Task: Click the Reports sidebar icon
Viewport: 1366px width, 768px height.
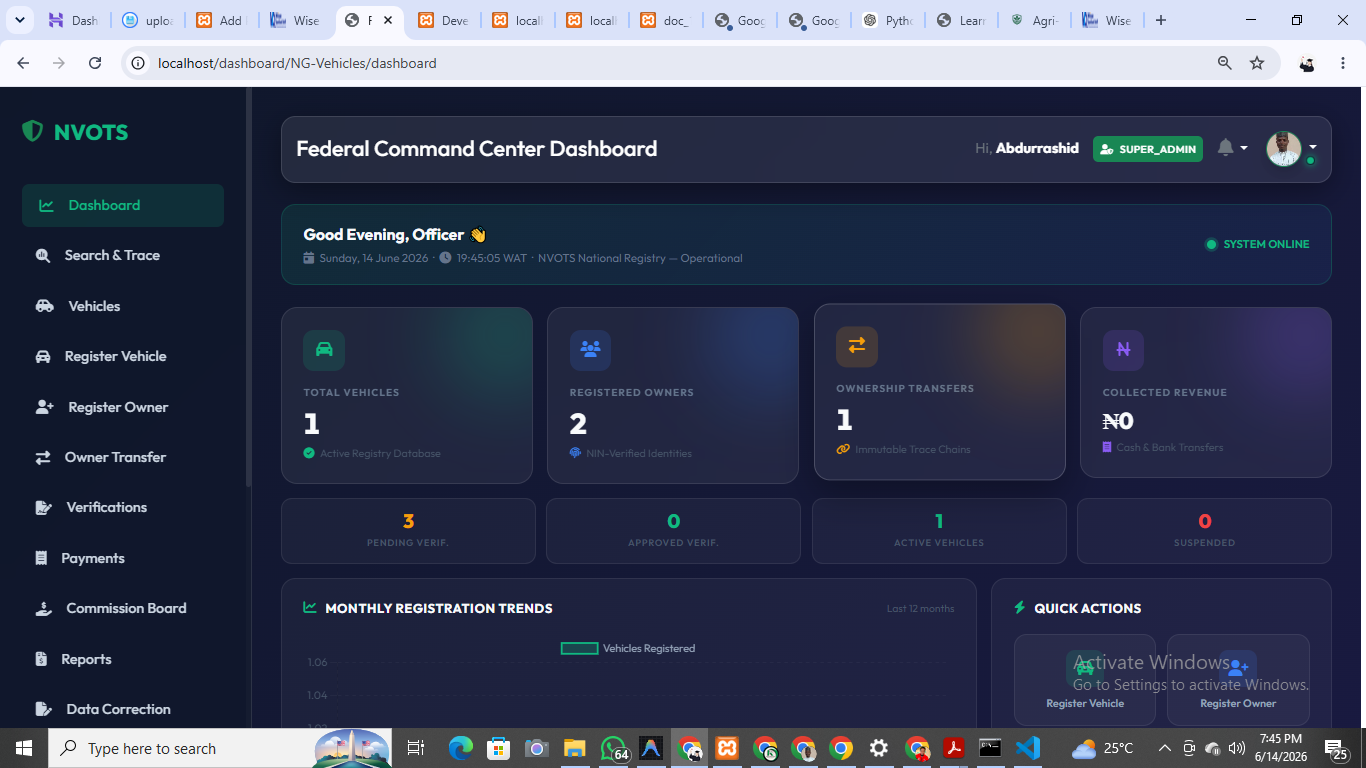Action: coord(41,659)
